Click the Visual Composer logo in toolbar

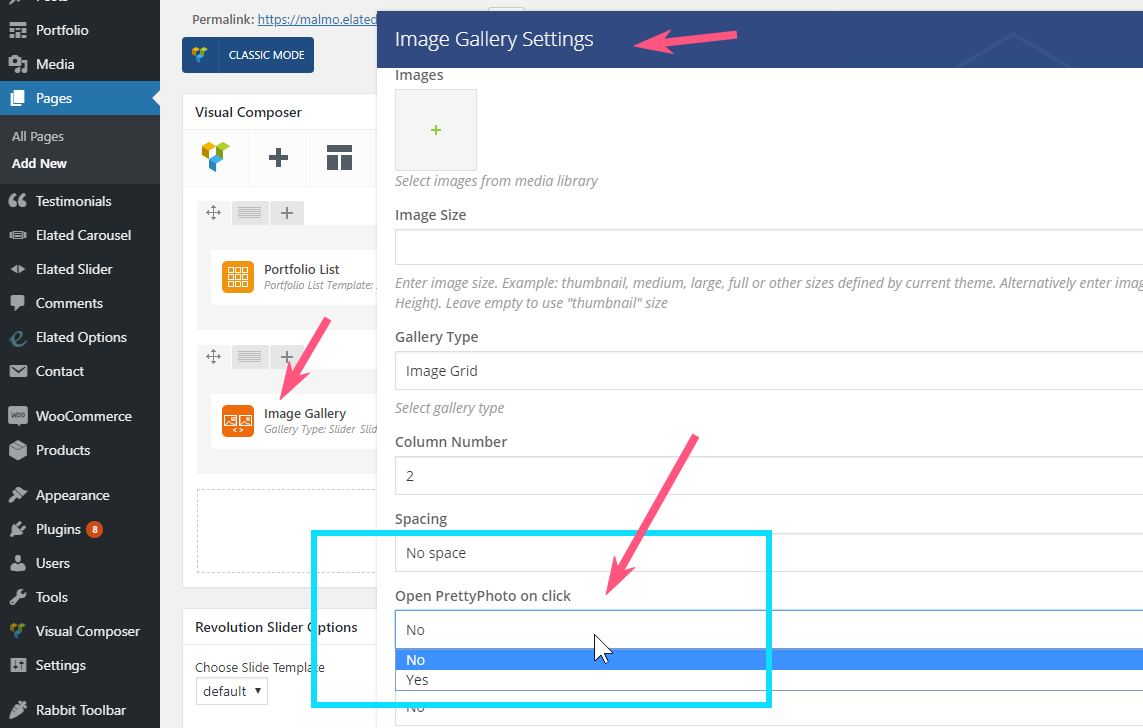coord(216,157)
